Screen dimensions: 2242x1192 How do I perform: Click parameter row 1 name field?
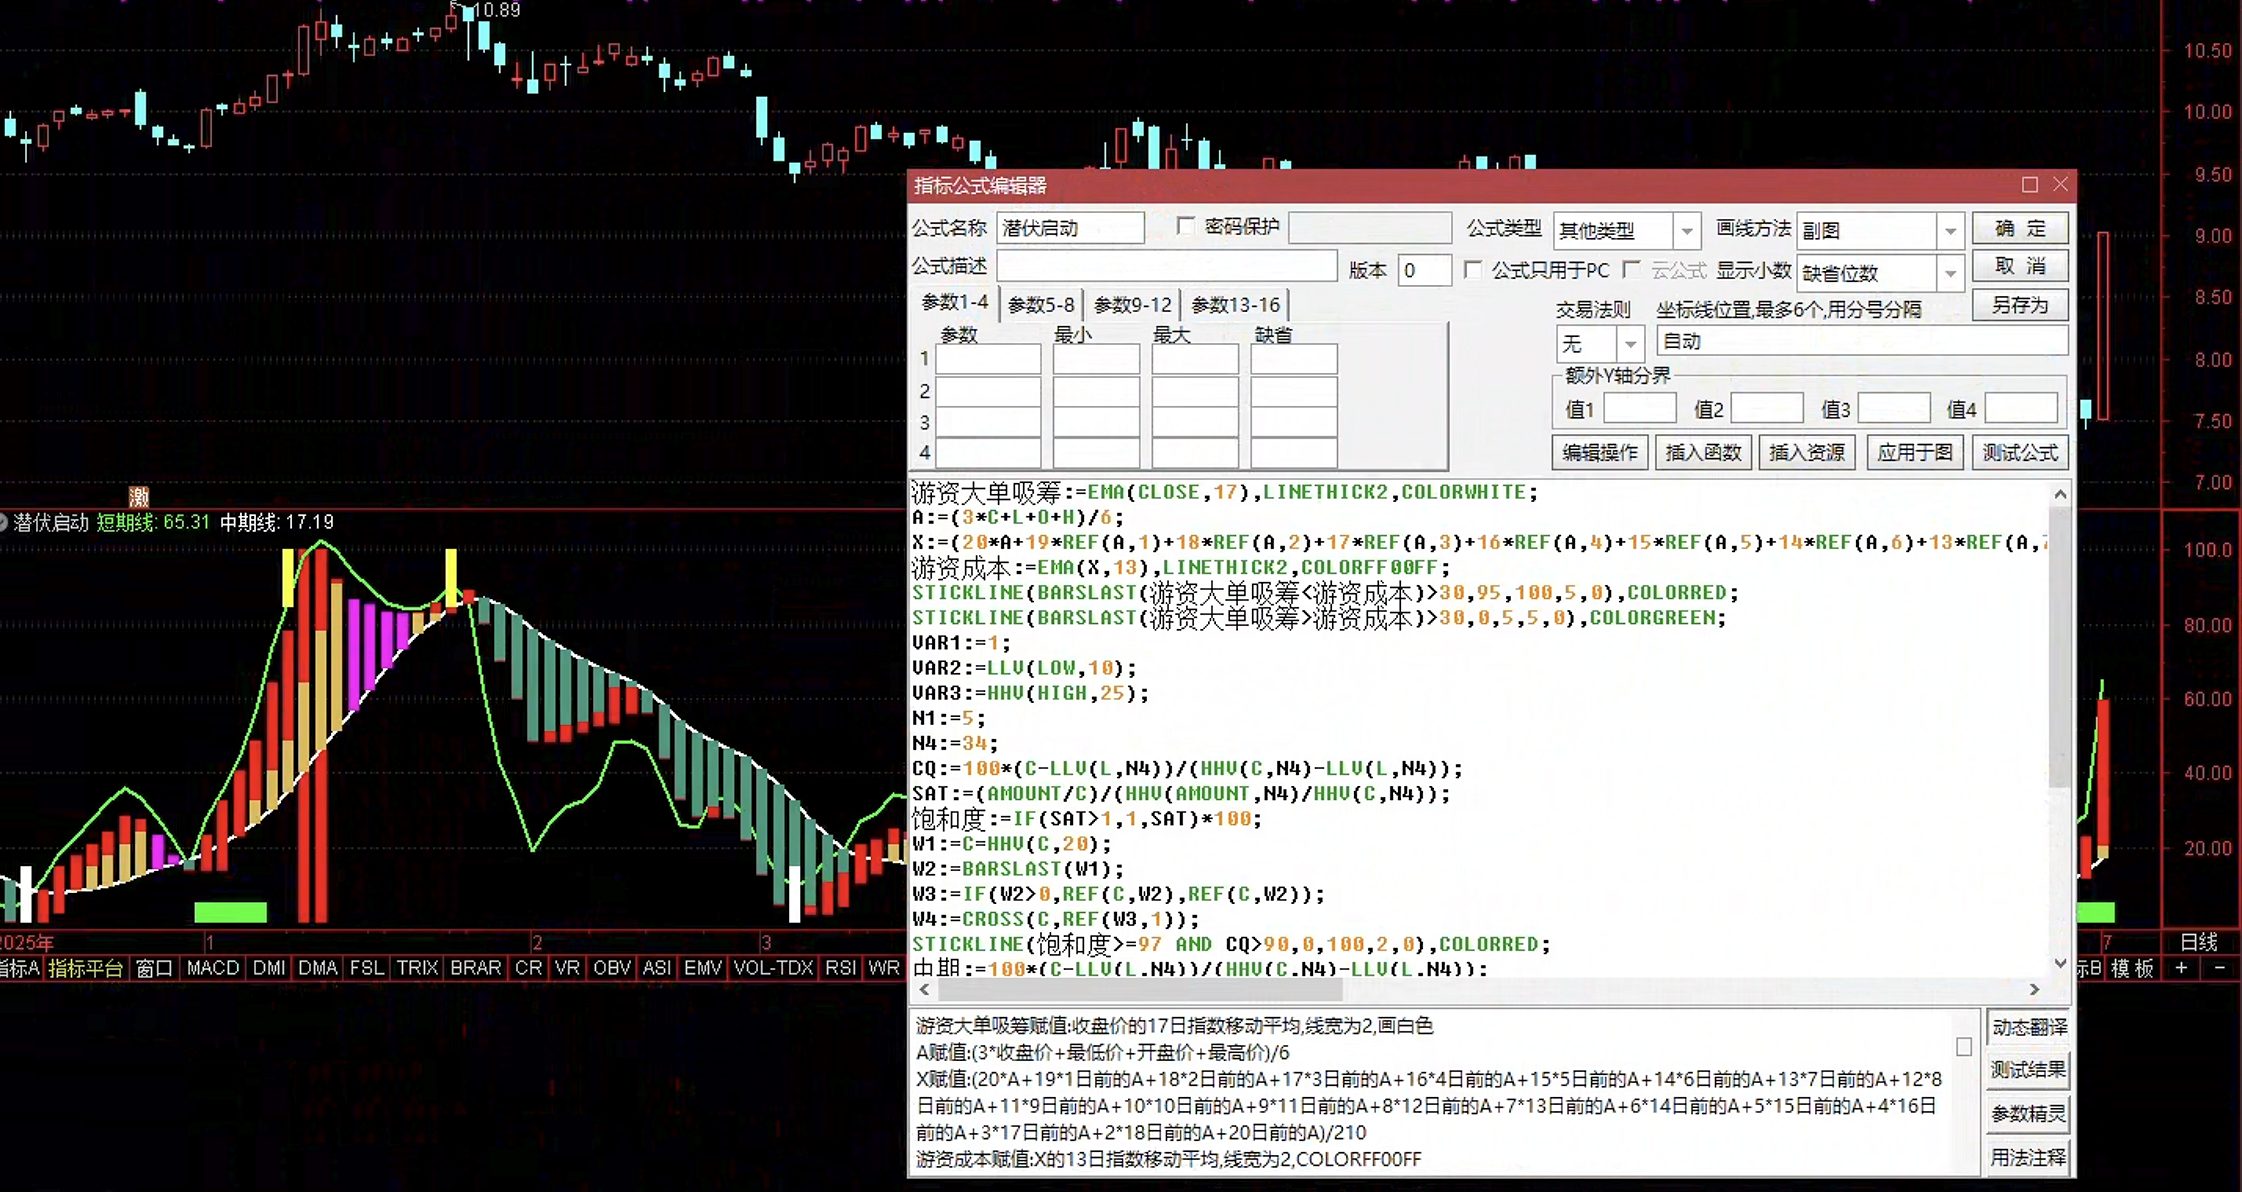click(x=988, y=359)
